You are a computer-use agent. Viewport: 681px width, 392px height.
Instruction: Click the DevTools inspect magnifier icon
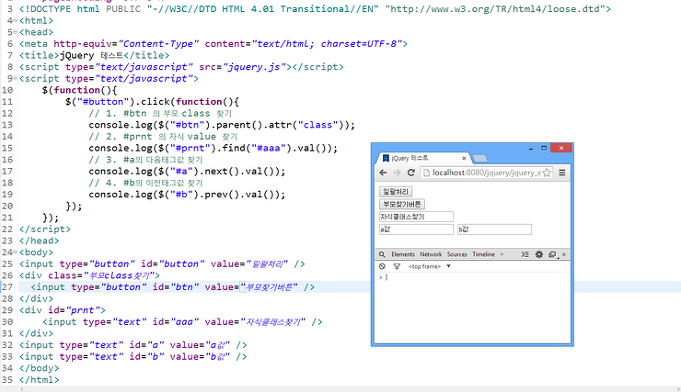pos(382,254)
